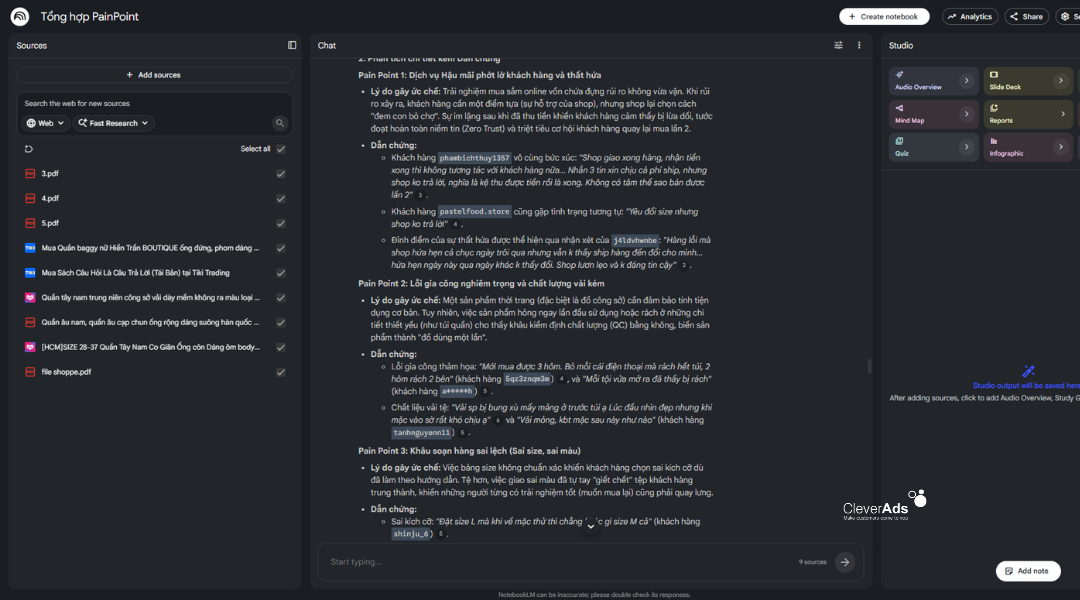Click the 5.pdf file icon

(x=30, y=223)
